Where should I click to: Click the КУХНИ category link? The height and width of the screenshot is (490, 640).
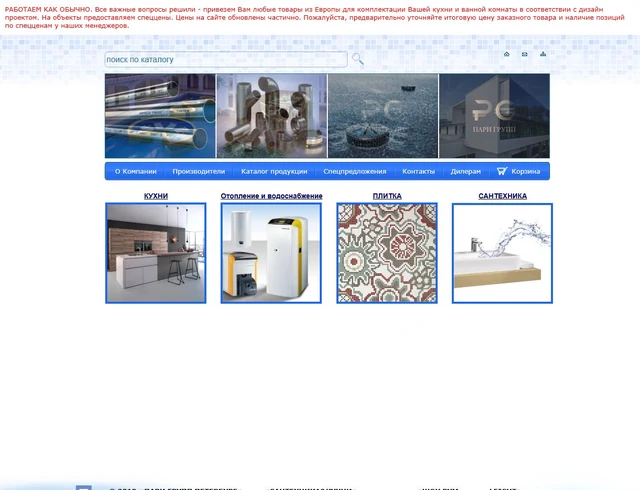point(156,196)
